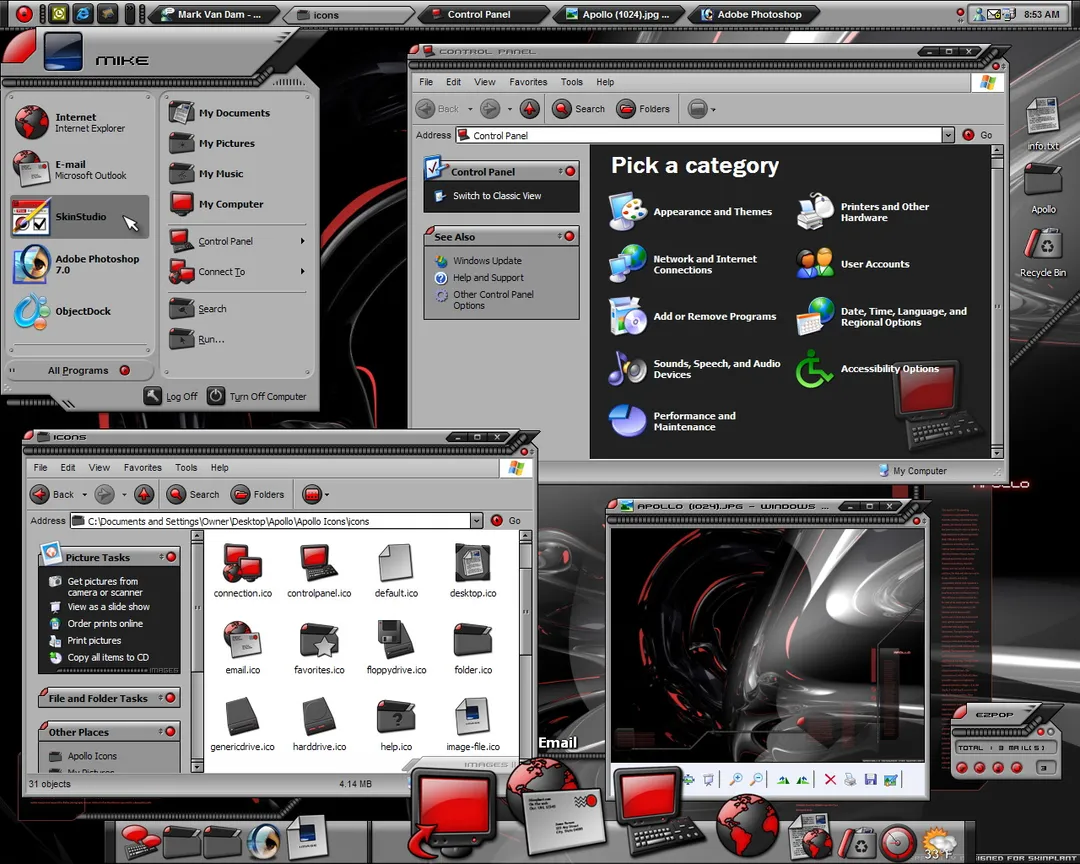Open Edit menu in icons window
1080x864 pixels.
[68, 467]
